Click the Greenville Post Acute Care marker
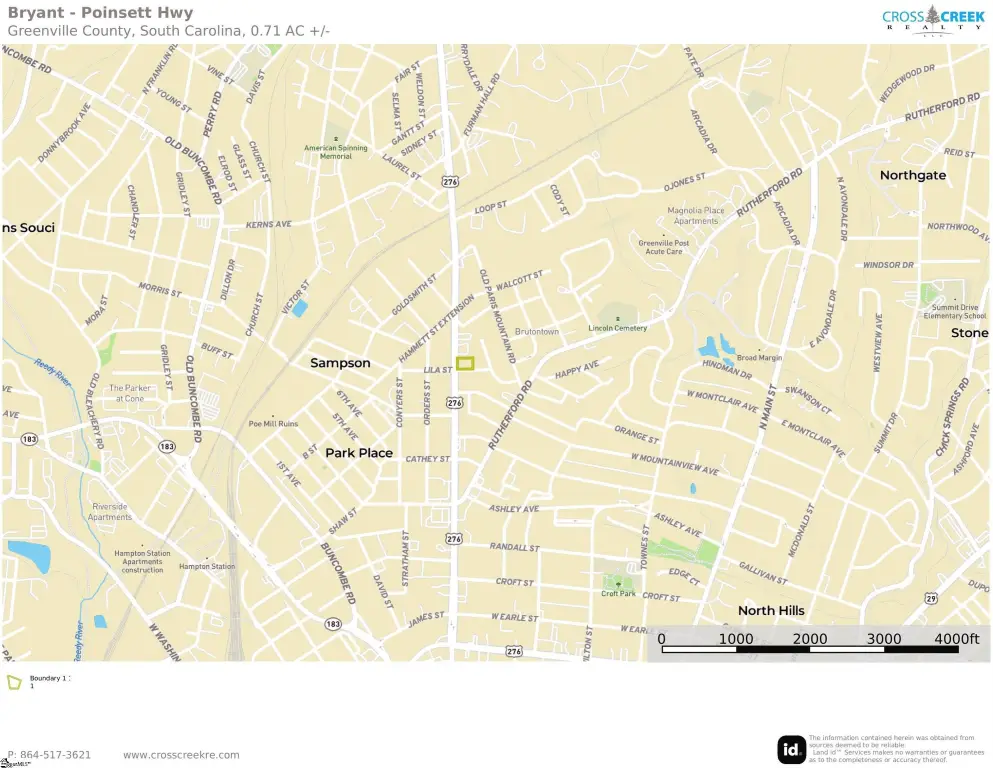 click(x=664, y=234)
